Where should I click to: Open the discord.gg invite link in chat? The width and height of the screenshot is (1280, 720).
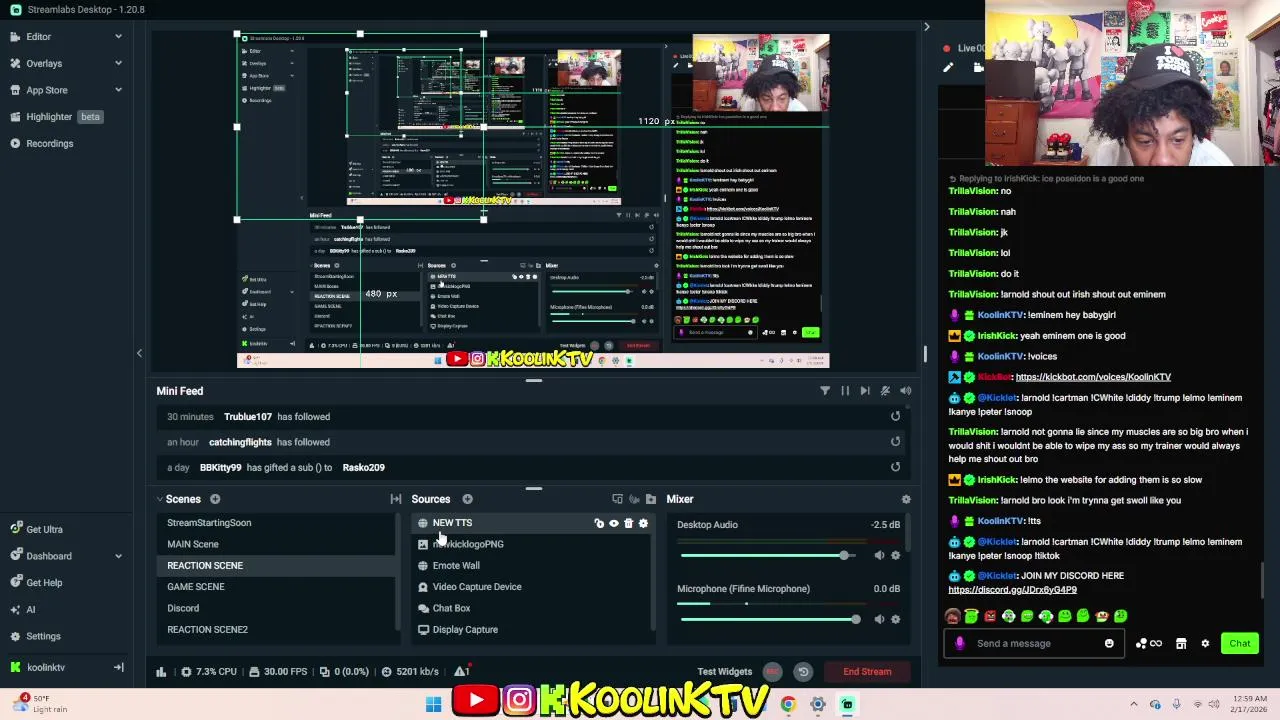tap(1012, 590)
